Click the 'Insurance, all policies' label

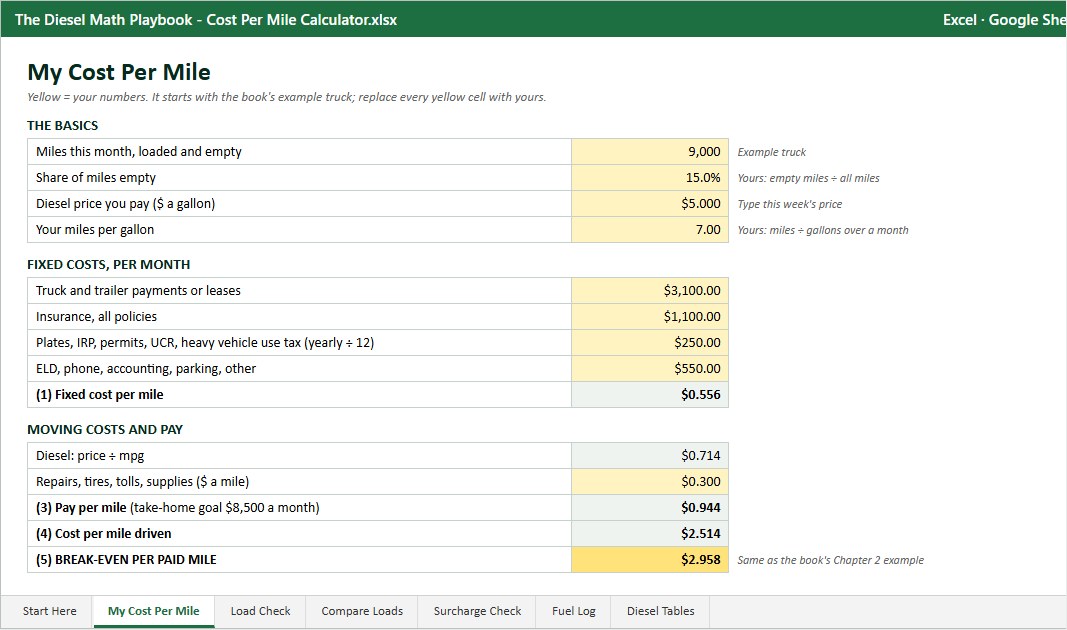(96, 316)
